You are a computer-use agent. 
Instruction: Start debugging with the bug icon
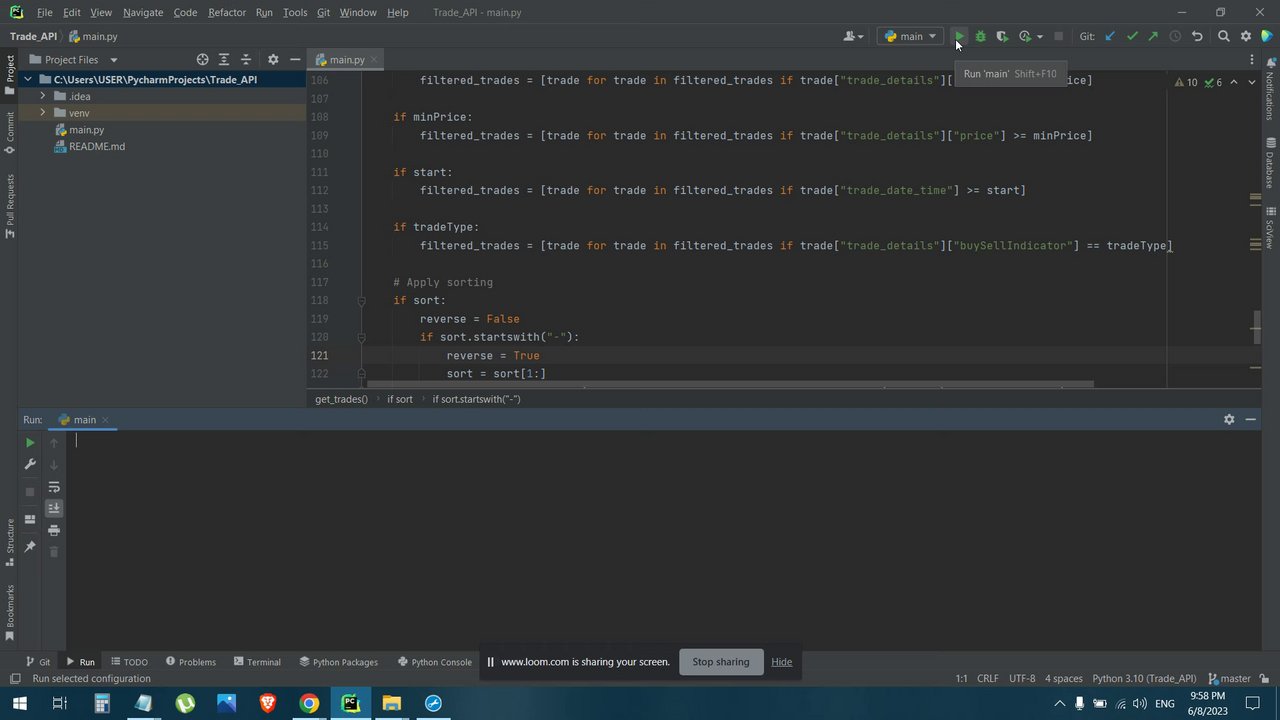click(980, 36)
